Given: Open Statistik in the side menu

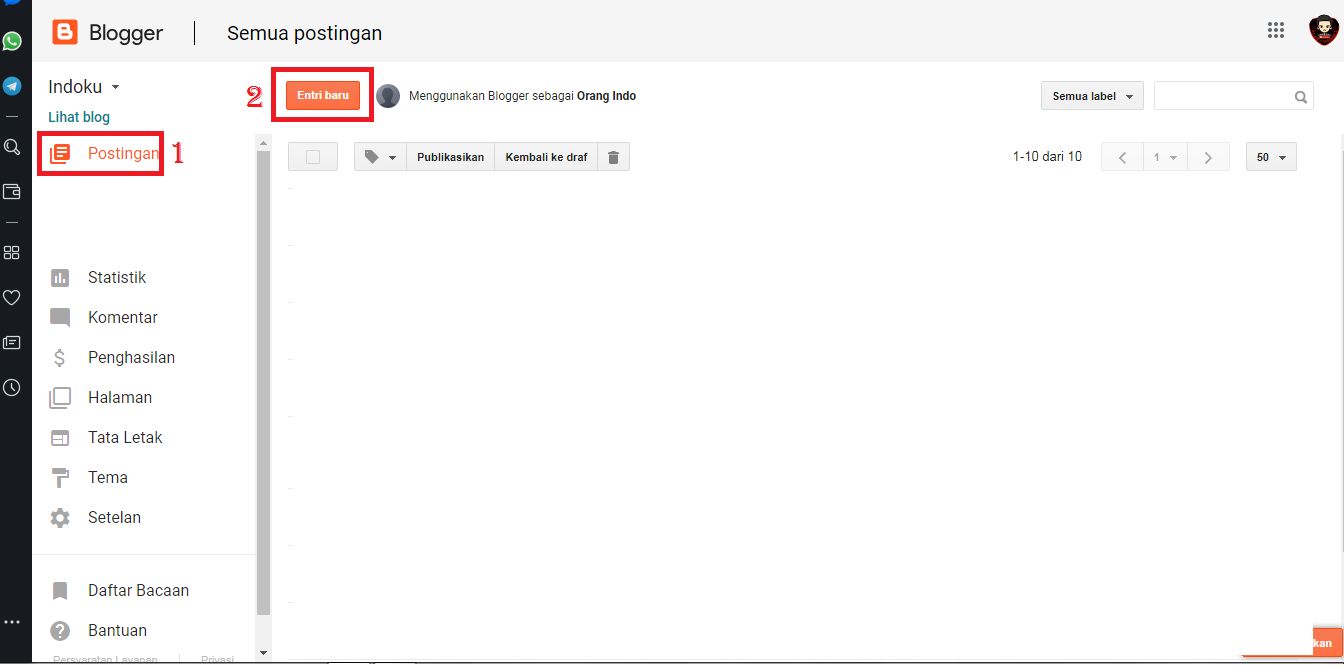Looking at the screenshot, I should [x=98, y=277].
